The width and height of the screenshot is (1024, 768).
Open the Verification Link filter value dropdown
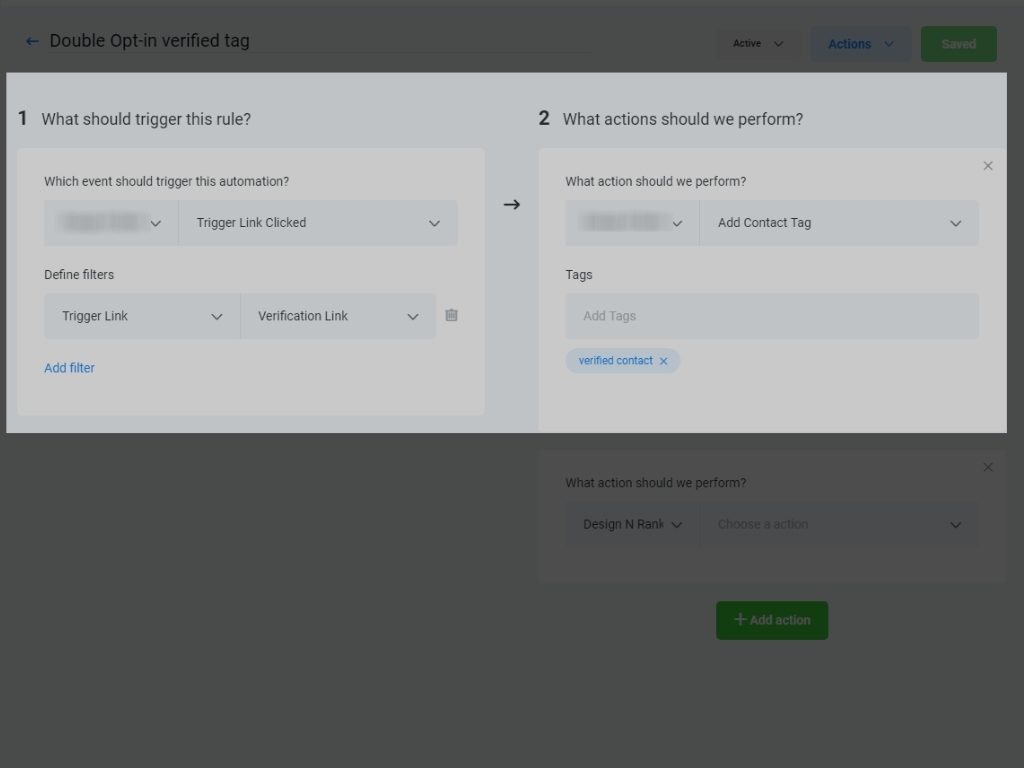click(x=338, y=316)
